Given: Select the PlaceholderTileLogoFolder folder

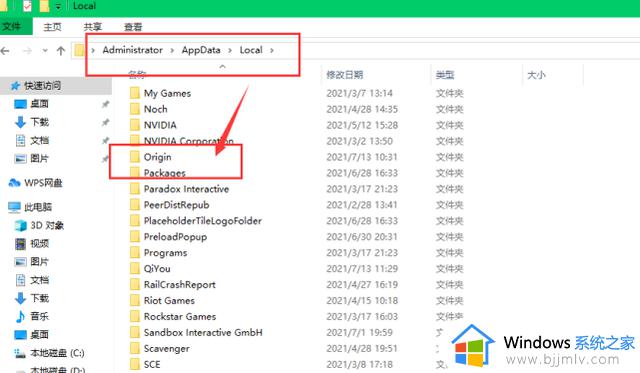Looking at the screenshot, I should pos(202,221).
